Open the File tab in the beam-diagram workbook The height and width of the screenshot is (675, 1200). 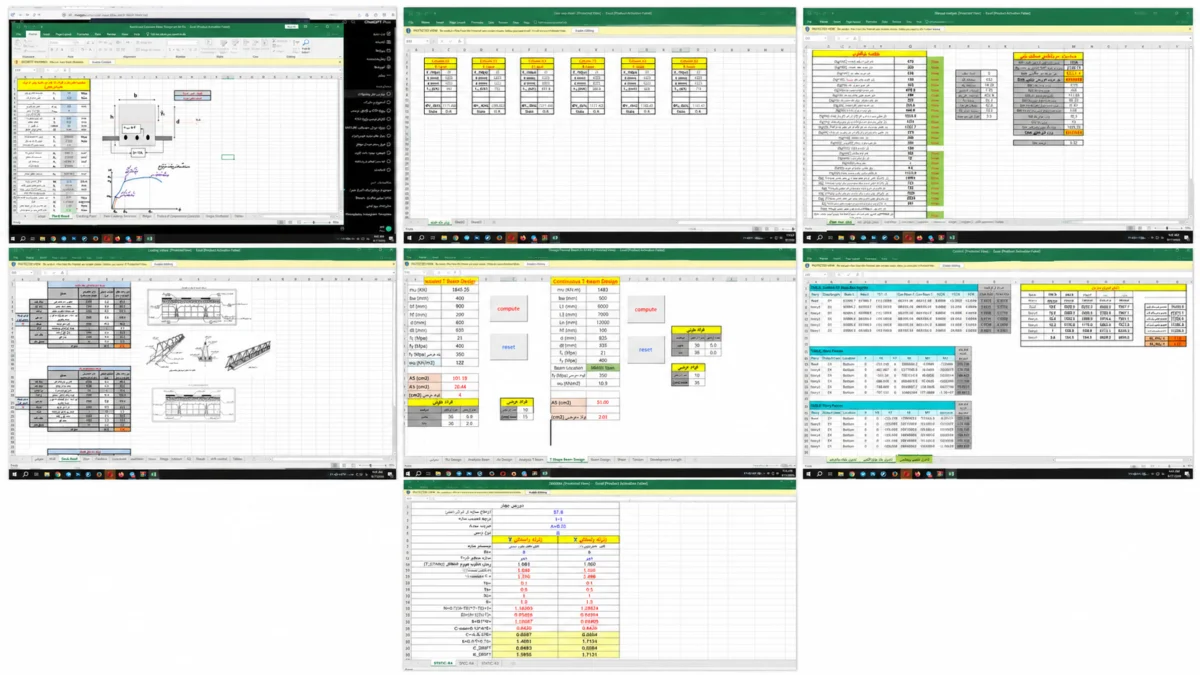(x=19, y=34)
